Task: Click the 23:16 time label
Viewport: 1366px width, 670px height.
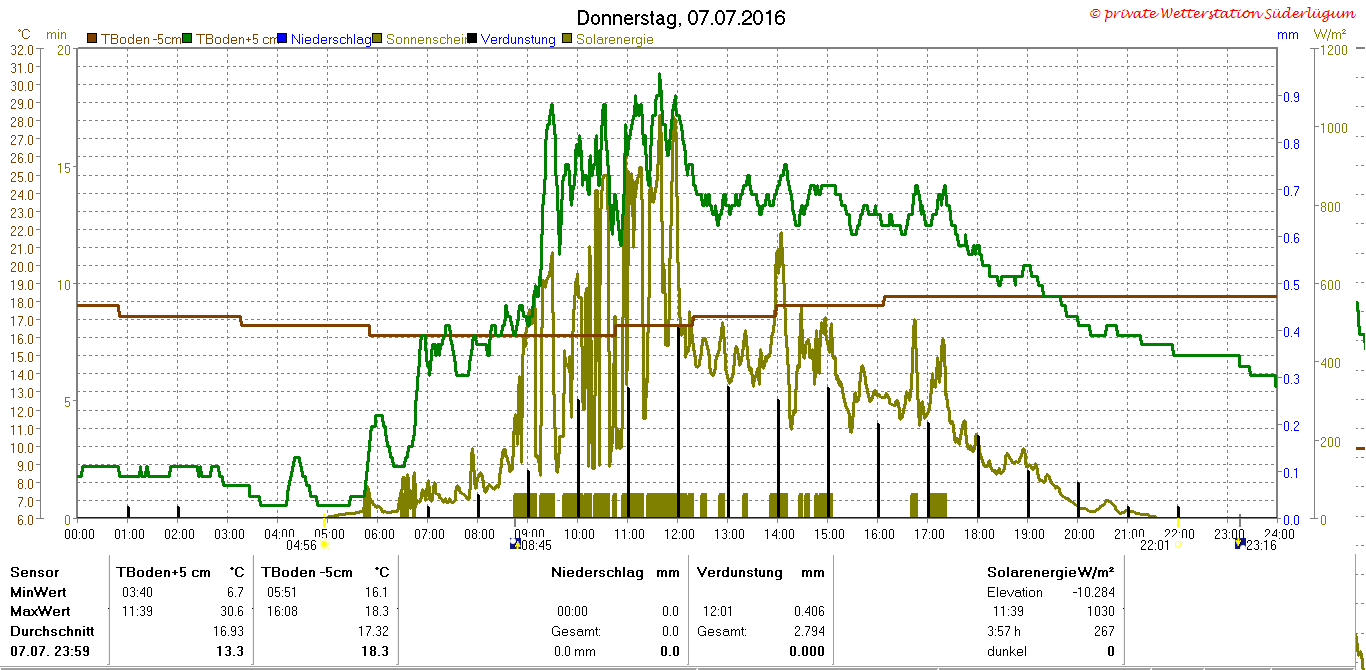Action: click(x=1261, y=545)
